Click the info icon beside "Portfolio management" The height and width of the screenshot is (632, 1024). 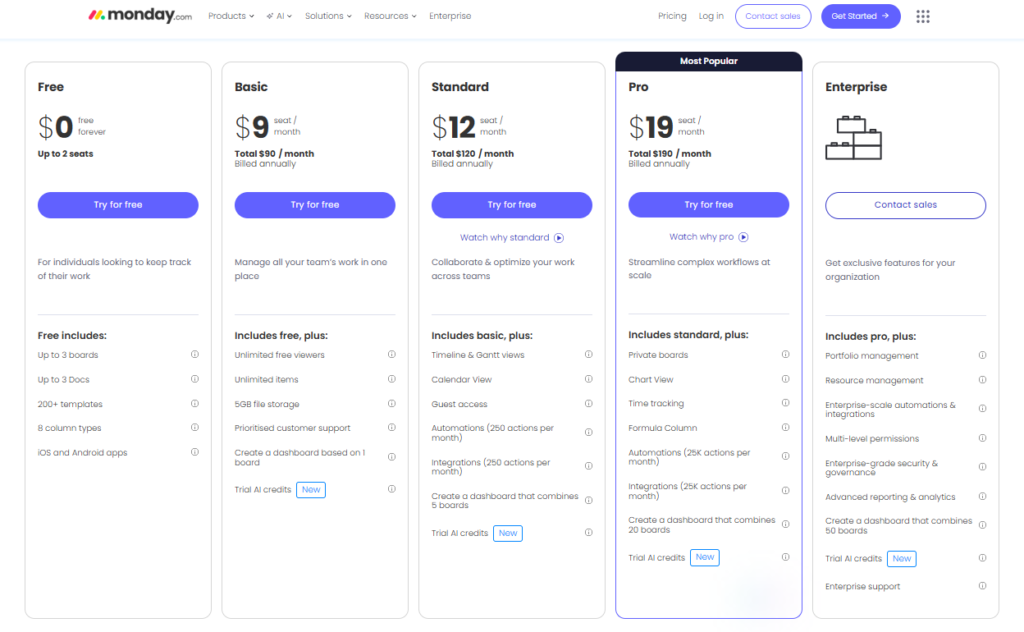coord(983,356)
